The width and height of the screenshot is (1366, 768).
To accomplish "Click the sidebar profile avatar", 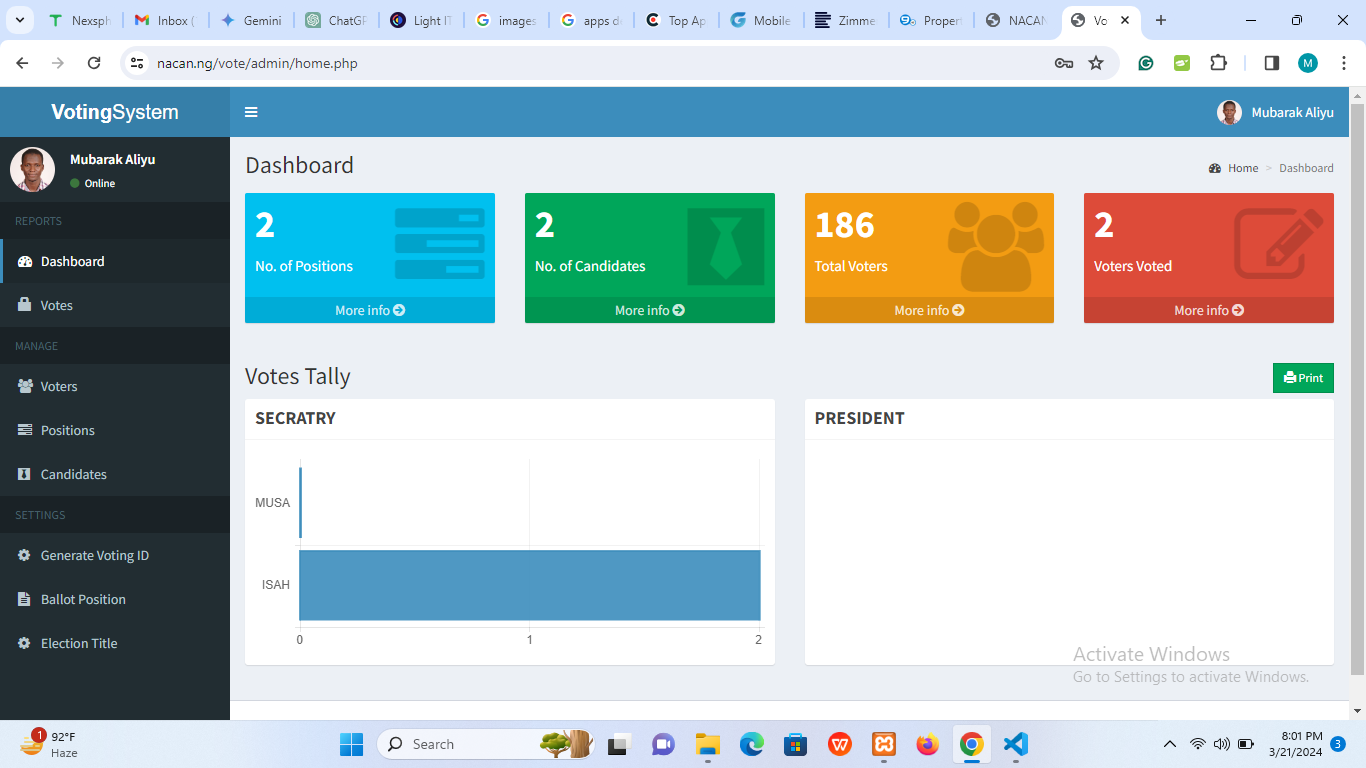I will tap(32, 169).
